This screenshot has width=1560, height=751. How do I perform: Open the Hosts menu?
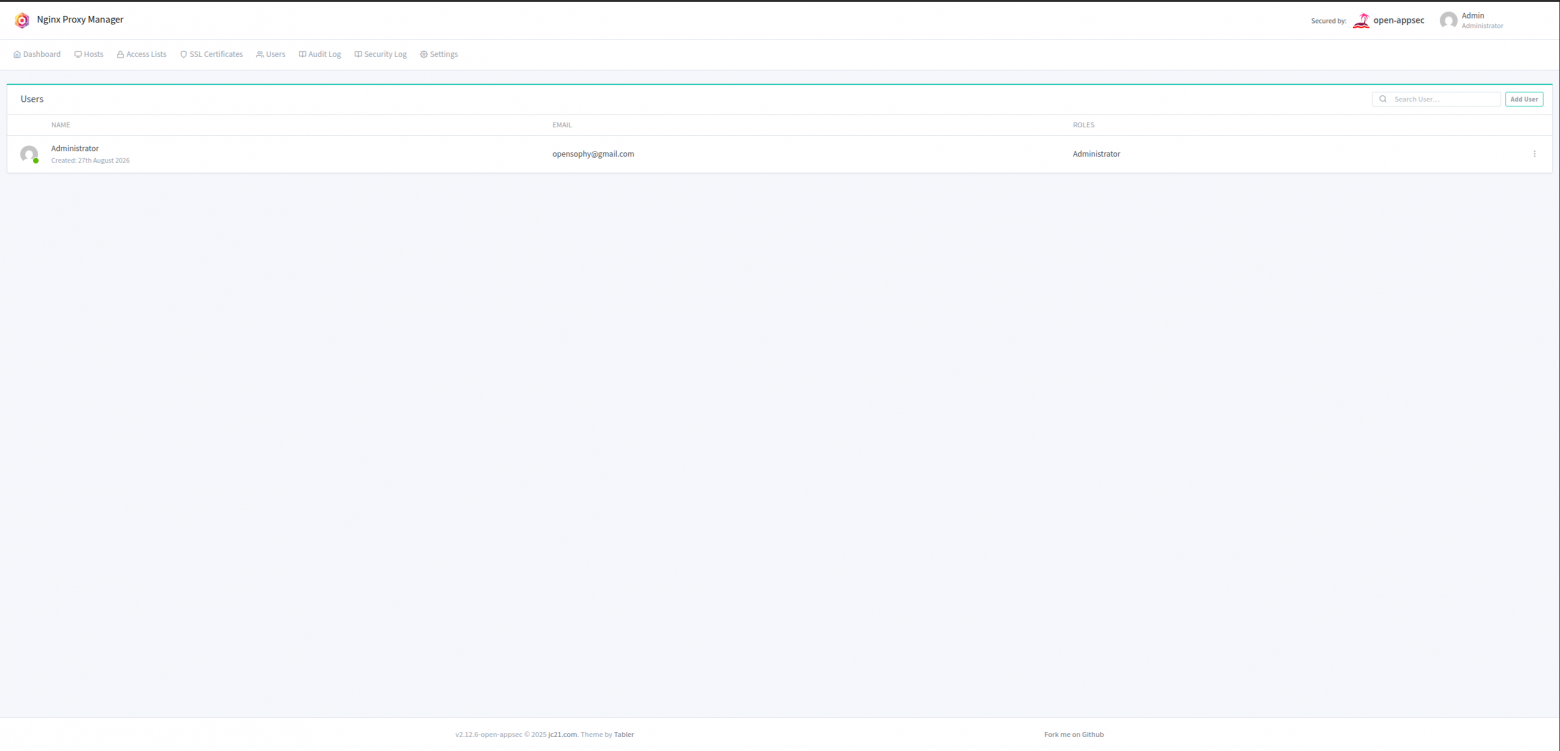(x=89, y=54)
